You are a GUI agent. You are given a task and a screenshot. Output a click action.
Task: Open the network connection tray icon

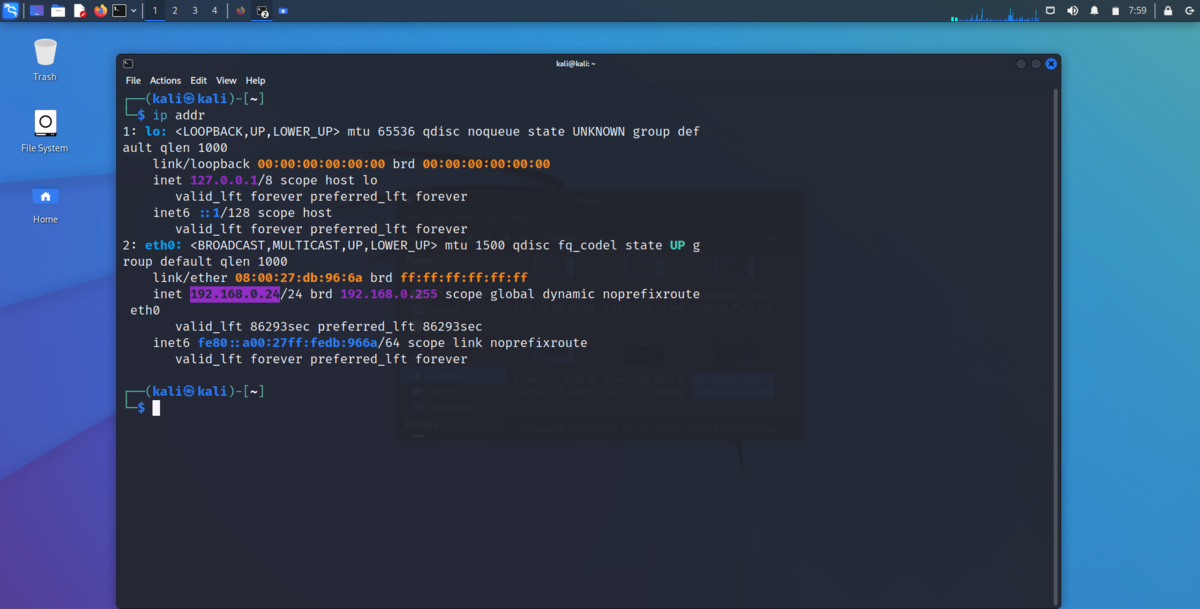tap(1050, 11)
